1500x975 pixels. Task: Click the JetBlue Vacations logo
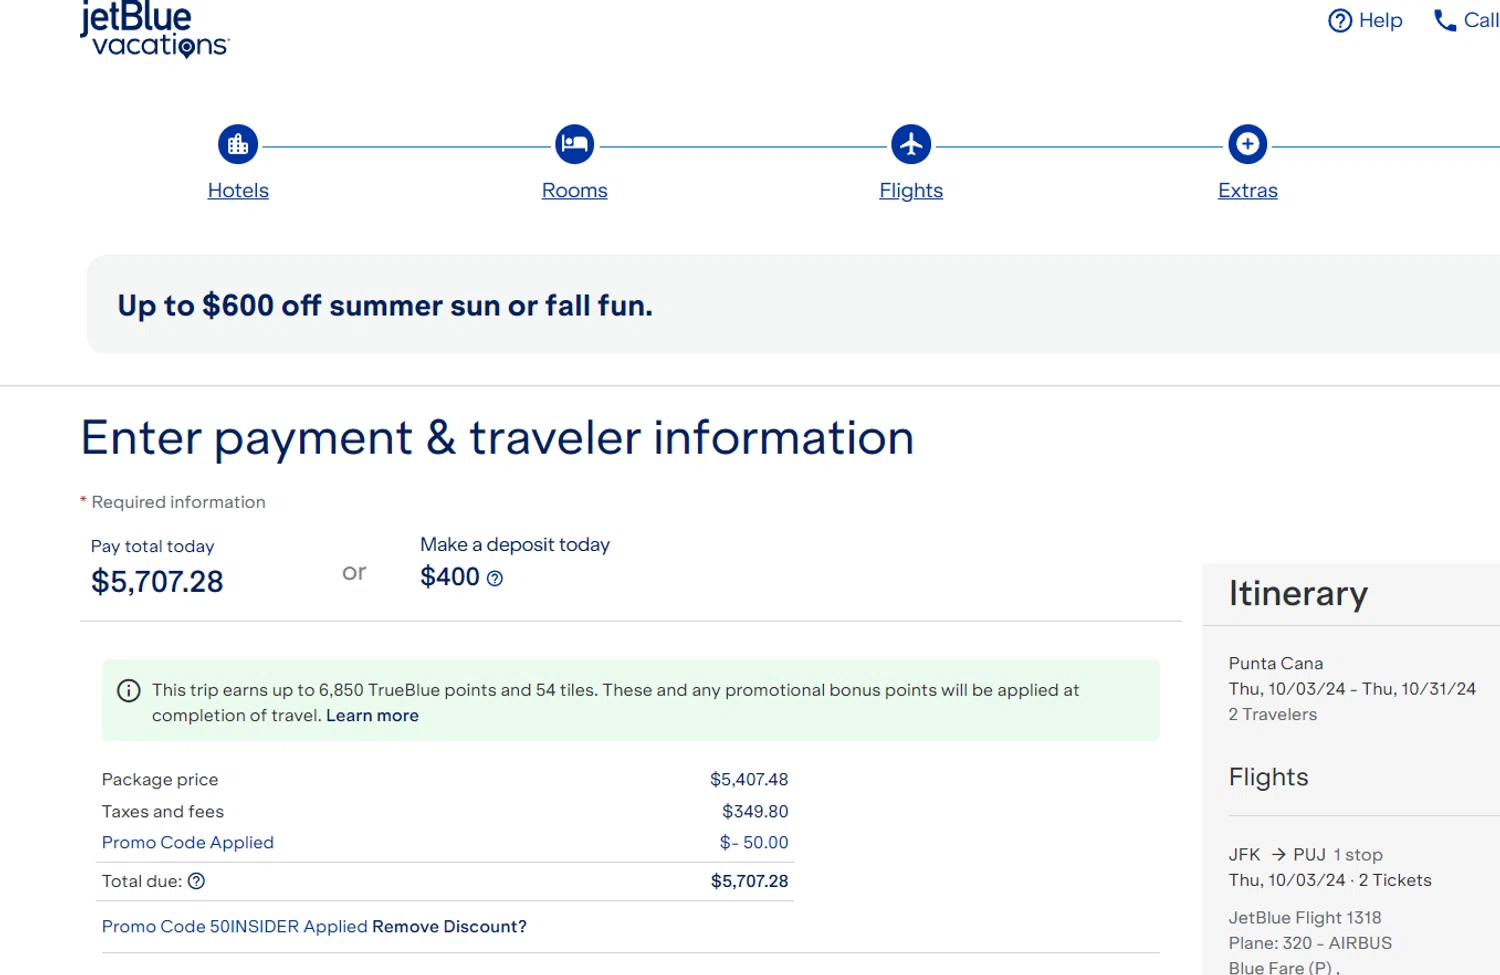[155, 30]
